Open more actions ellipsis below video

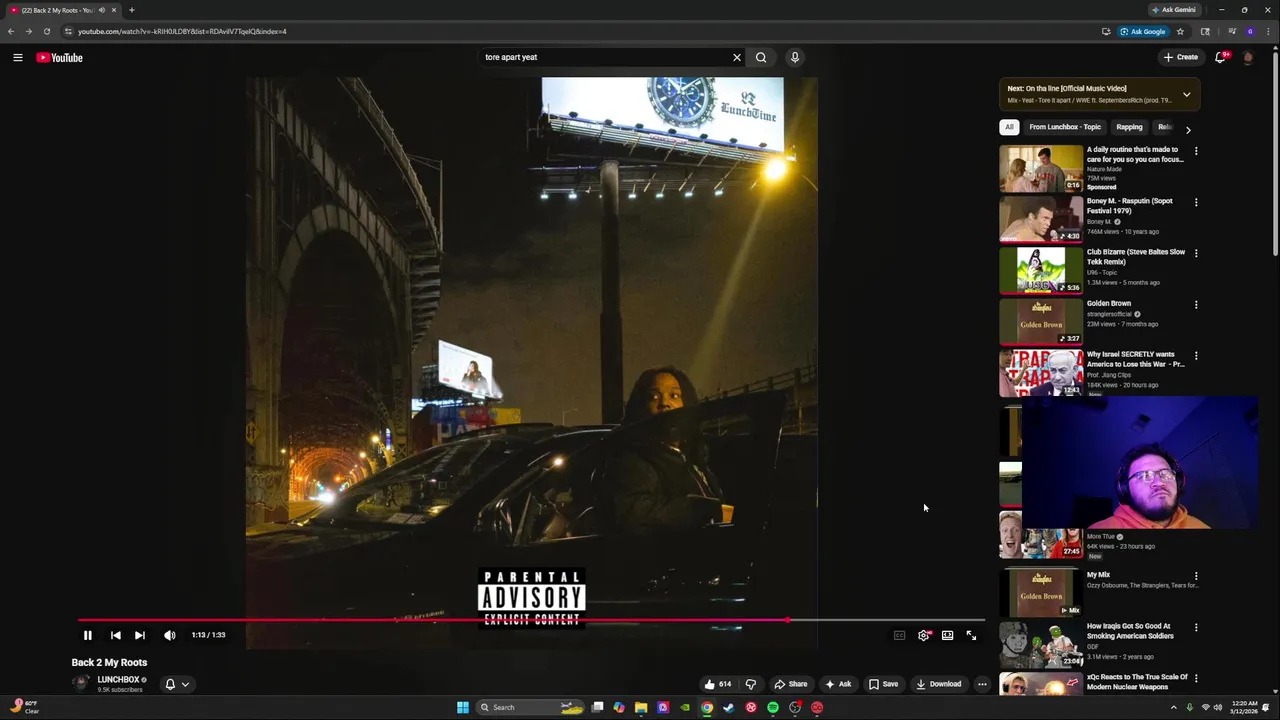tap(982, 684)
